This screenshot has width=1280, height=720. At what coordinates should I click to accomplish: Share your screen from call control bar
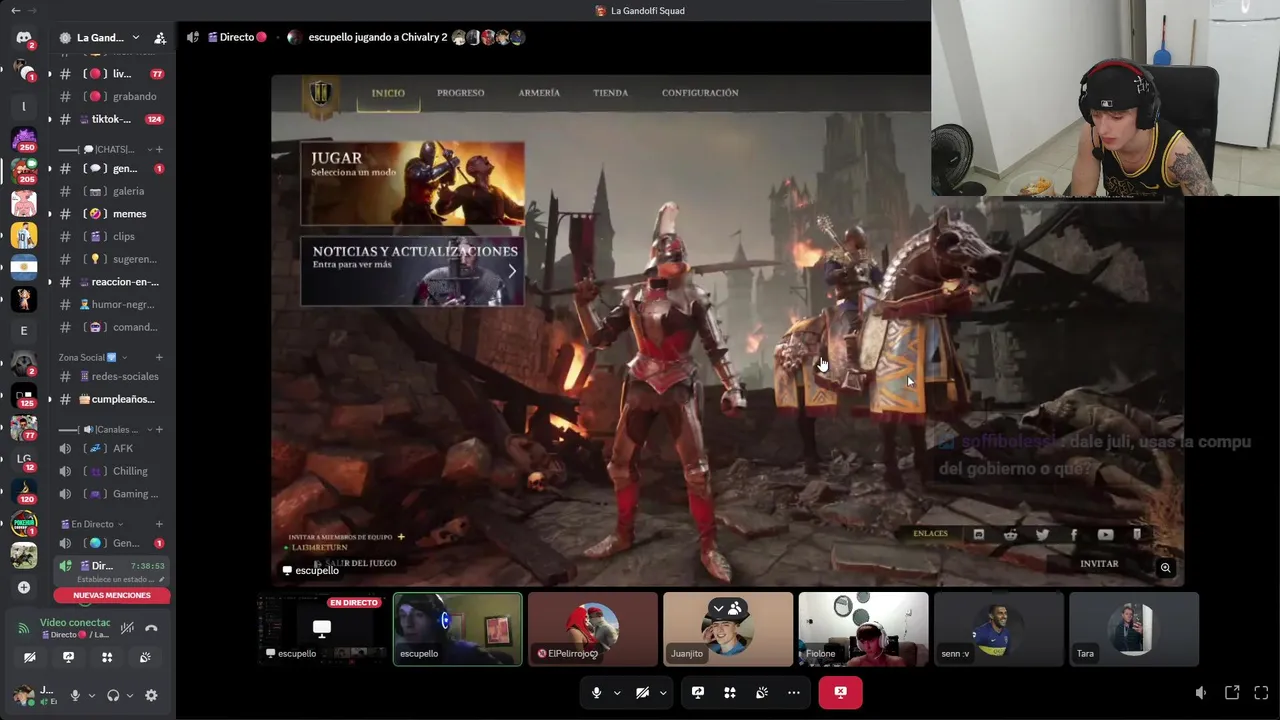pos(698,693)
